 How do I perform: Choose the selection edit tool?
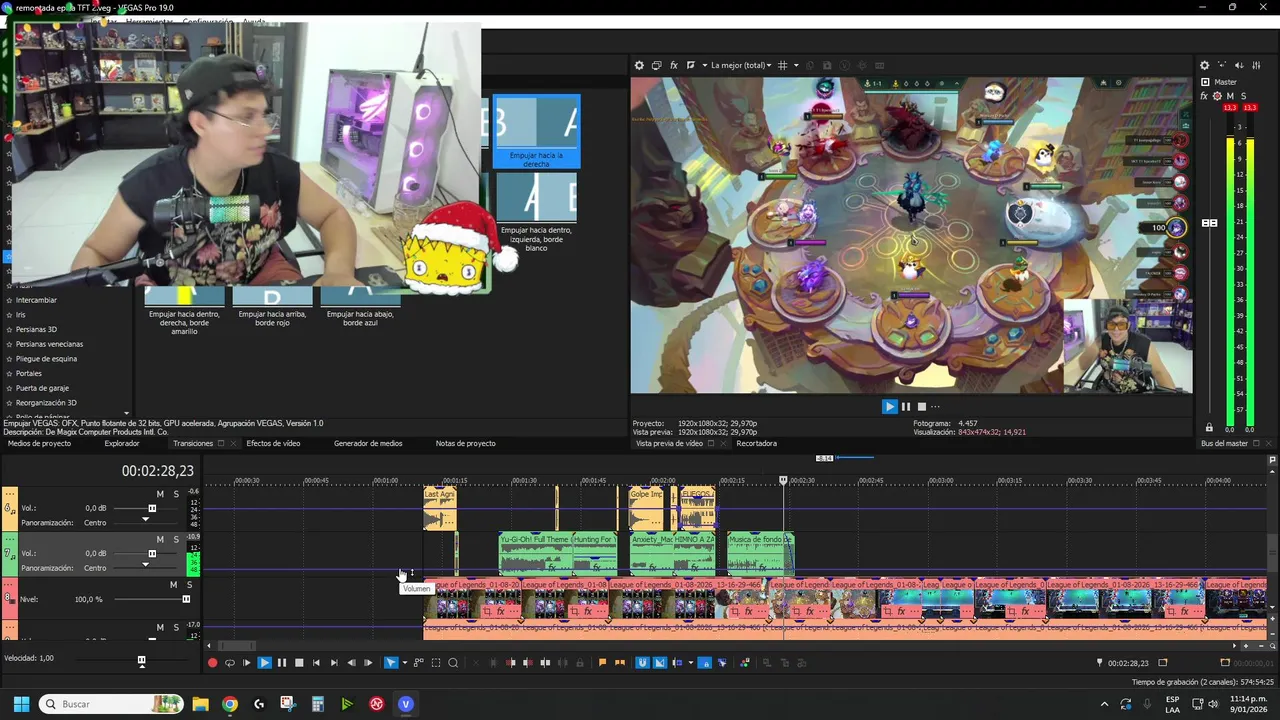(436, 662)
